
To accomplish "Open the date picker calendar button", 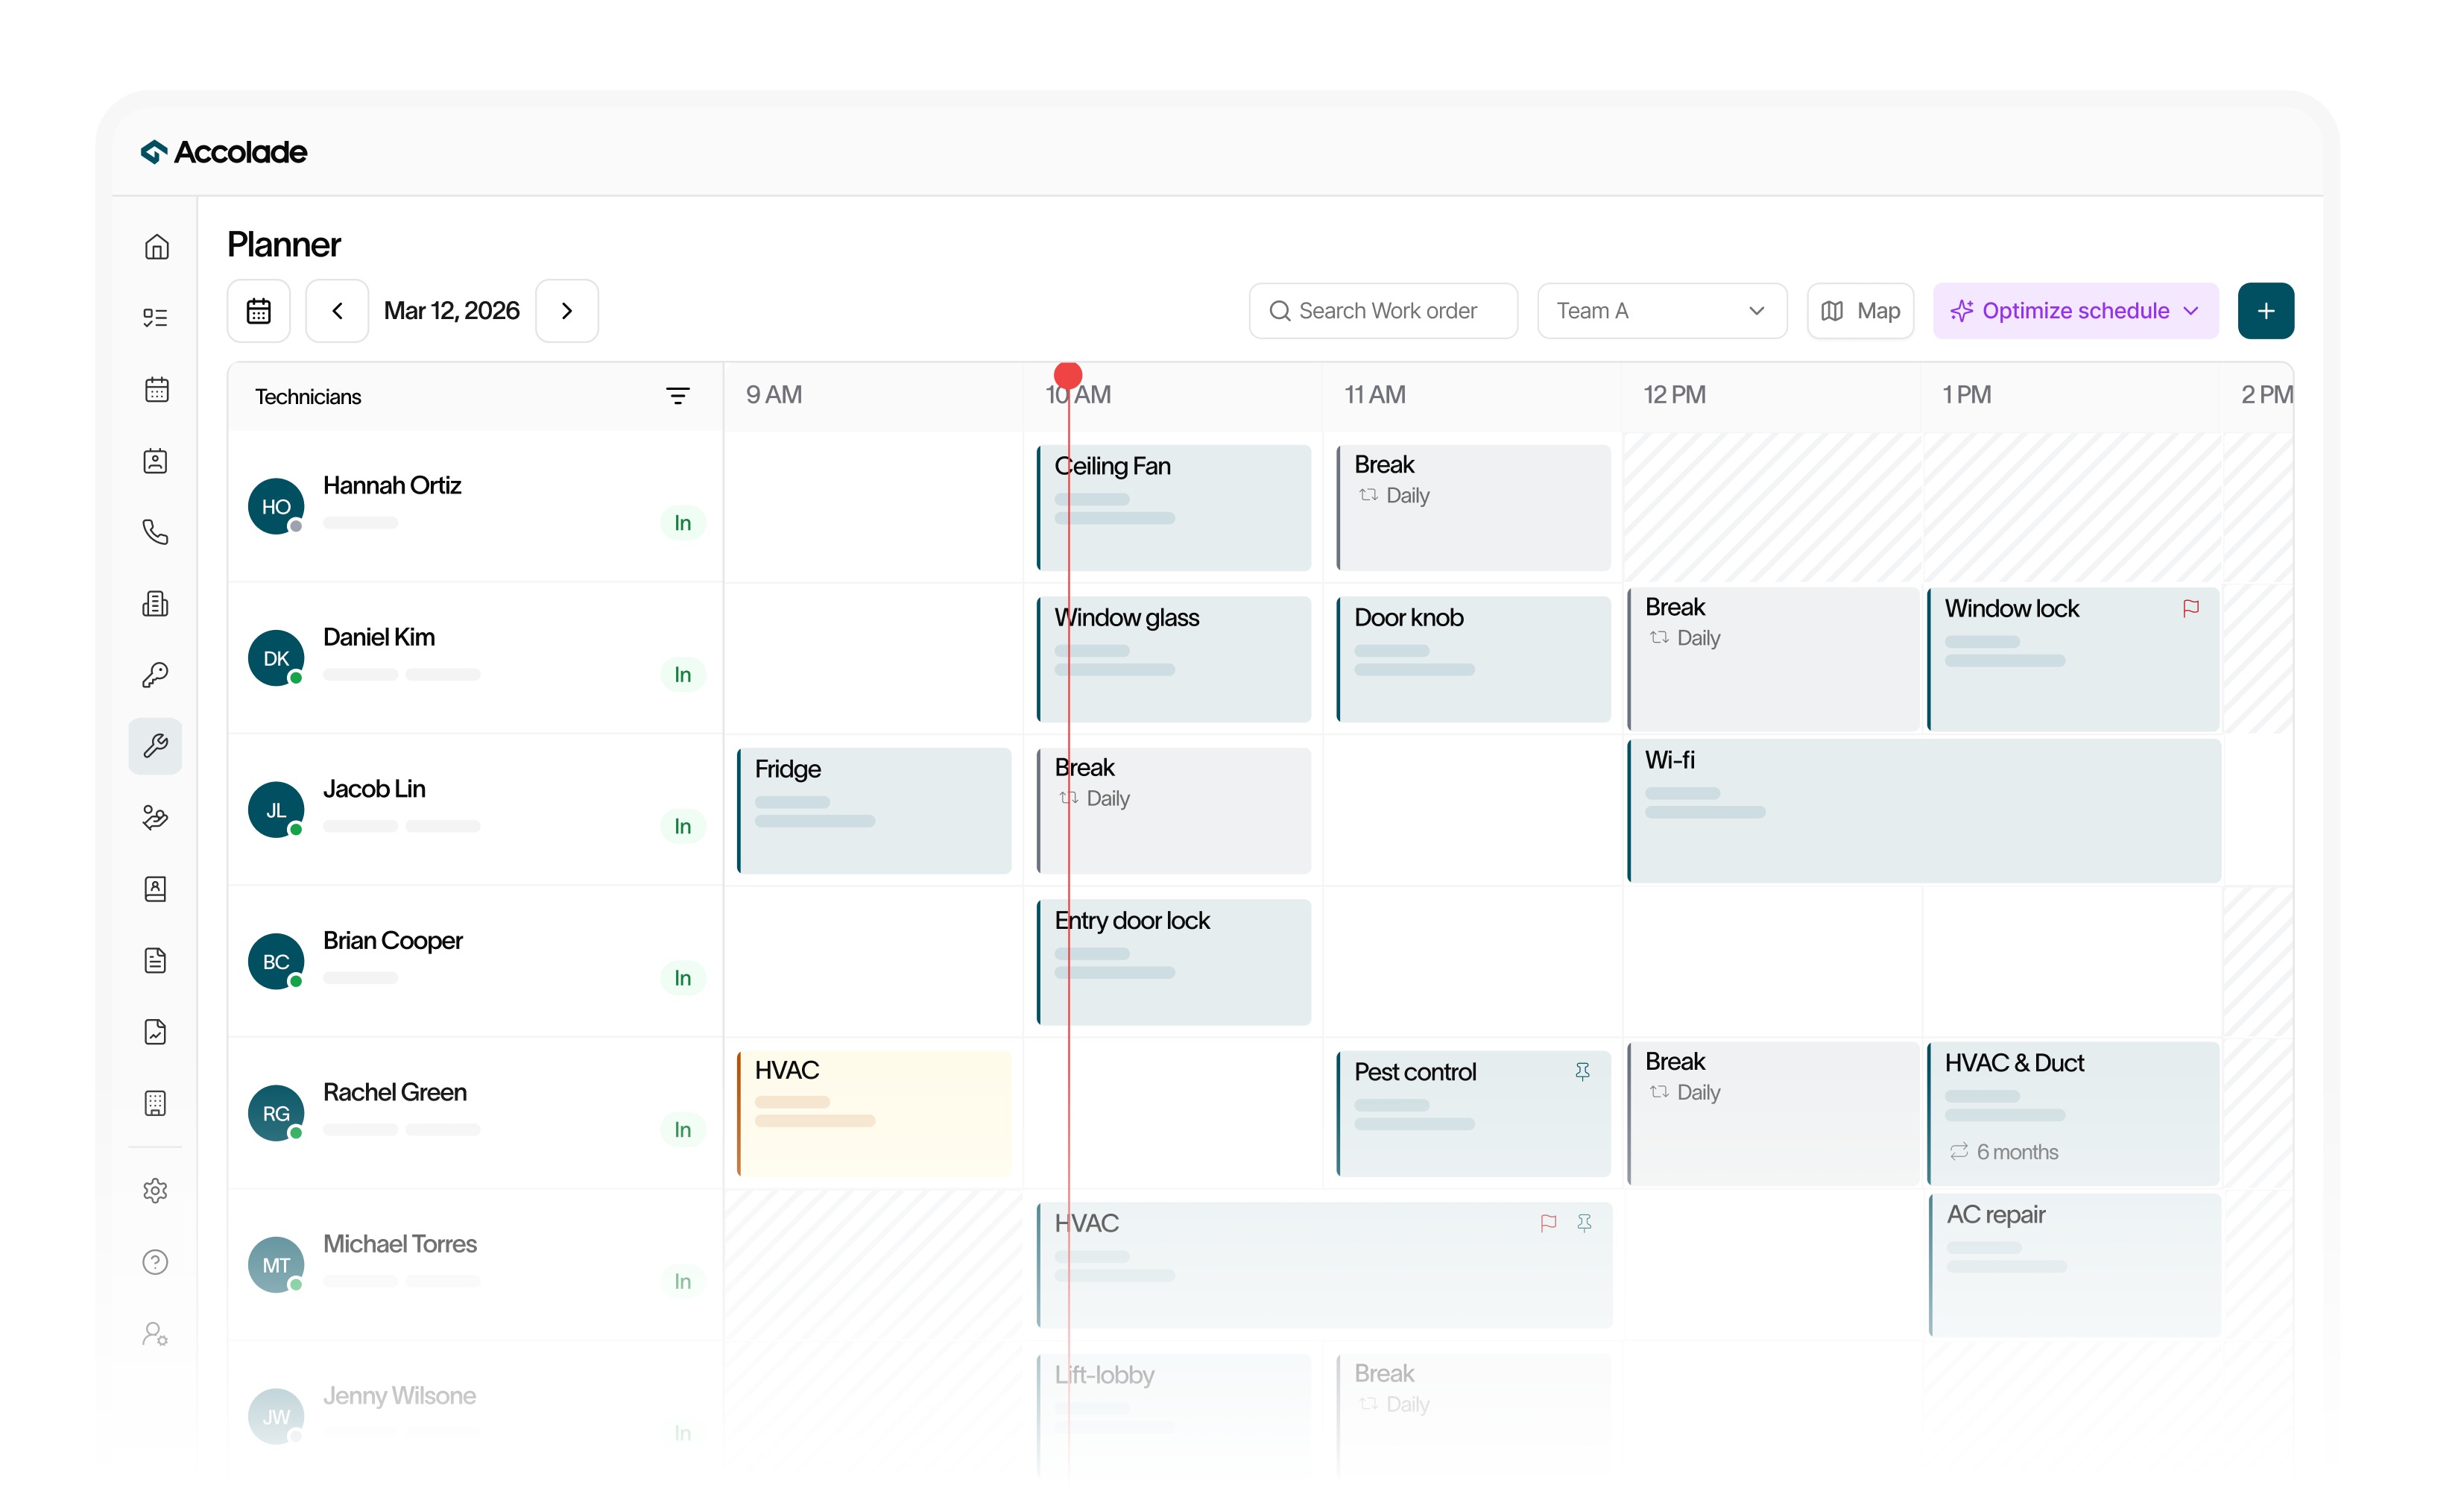I will tap(259, 311).
